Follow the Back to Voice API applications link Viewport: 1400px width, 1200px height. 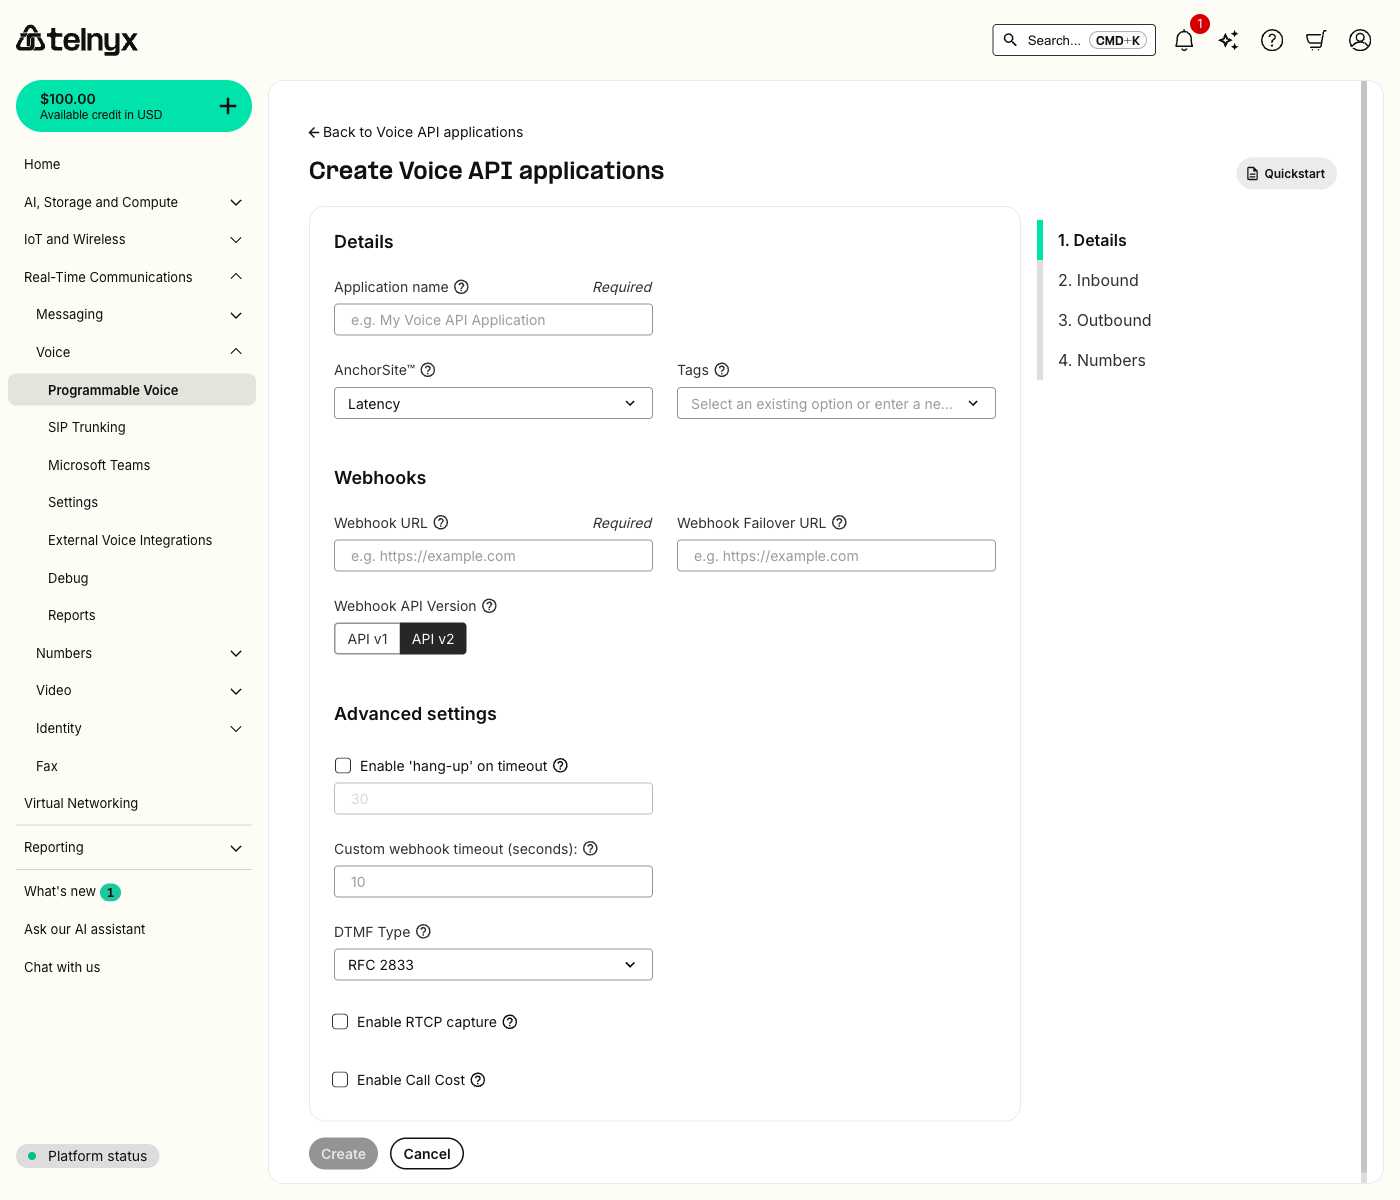[415, 131]
